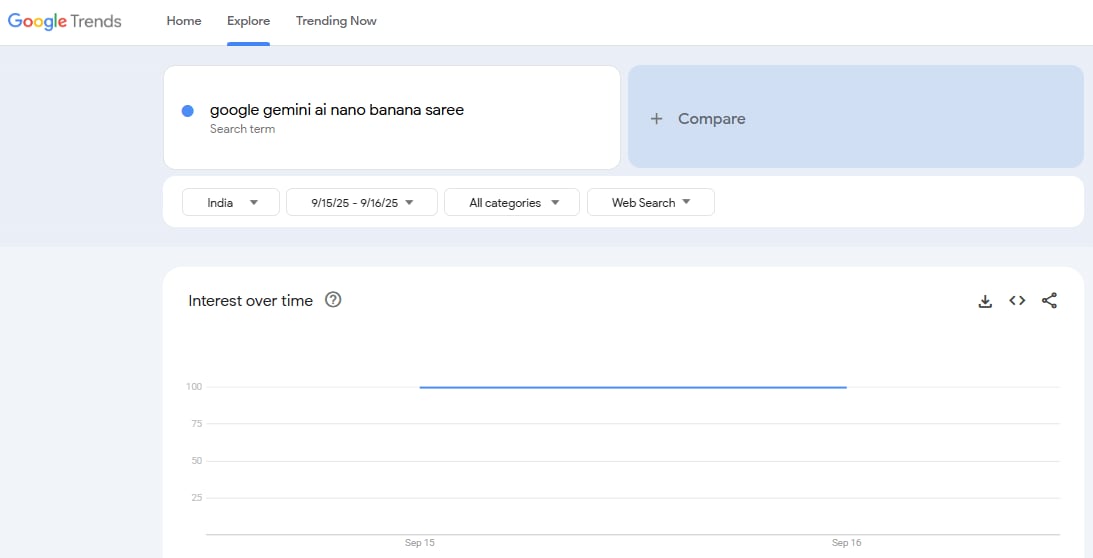The width and height of the screenshot is (1093, 558).
Task: Open the India region dropdown
Action: pyautogui.click(x=231, y=202)
